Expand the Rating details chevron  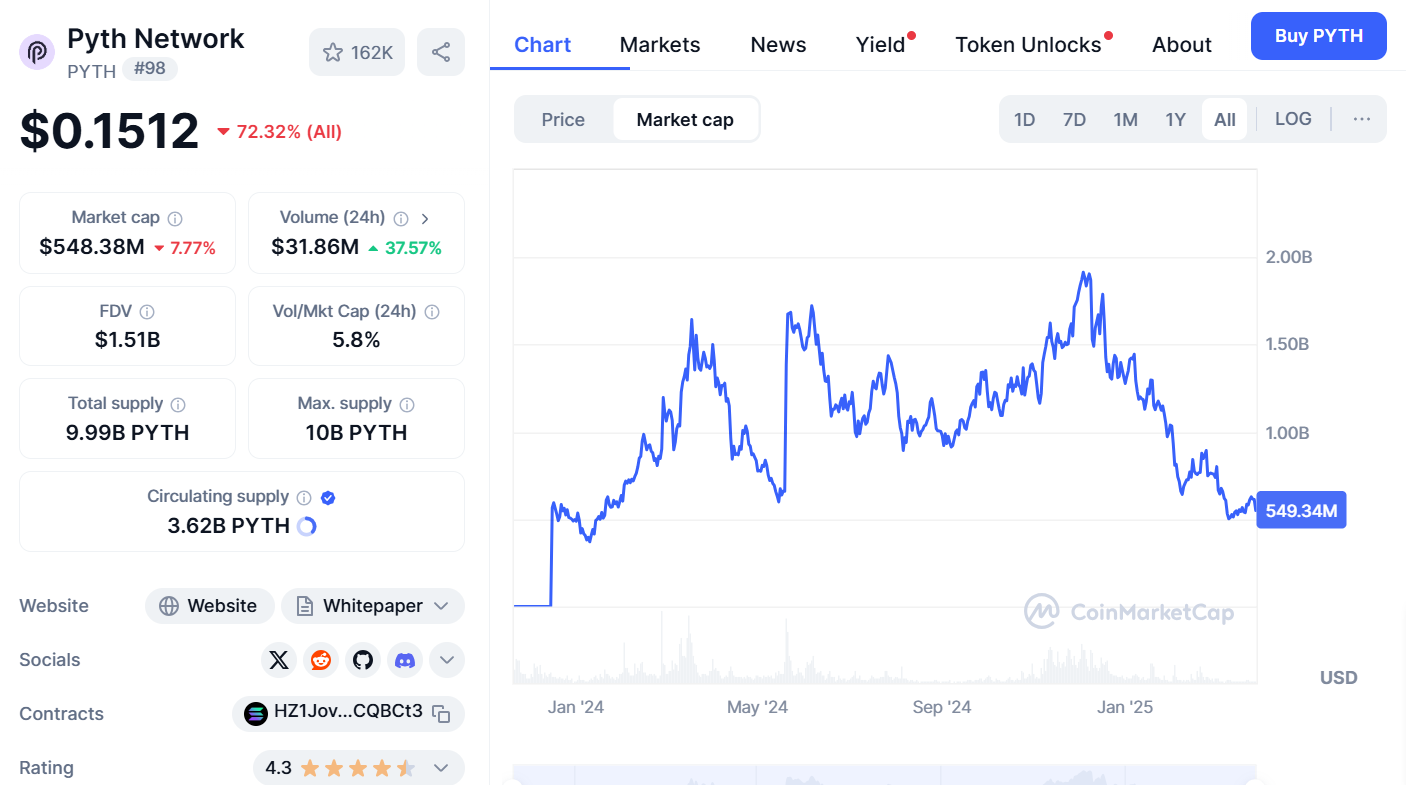coord(440,768)
